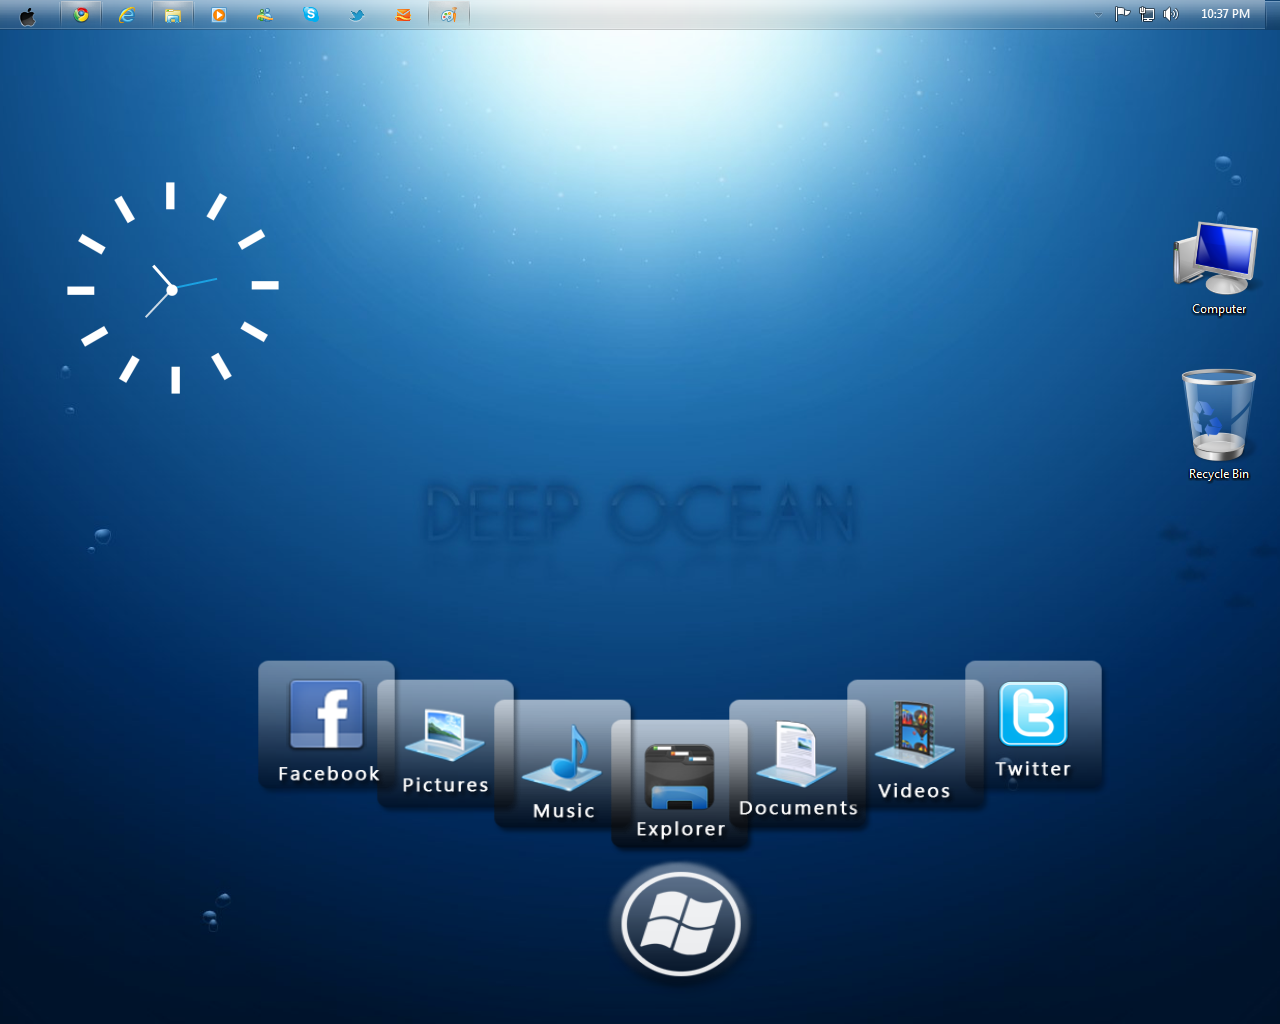The width and height of the screenshot is (1280, 1024).
Task: Open the personalization palette icon on the taskbar
Action: point(449,13)
